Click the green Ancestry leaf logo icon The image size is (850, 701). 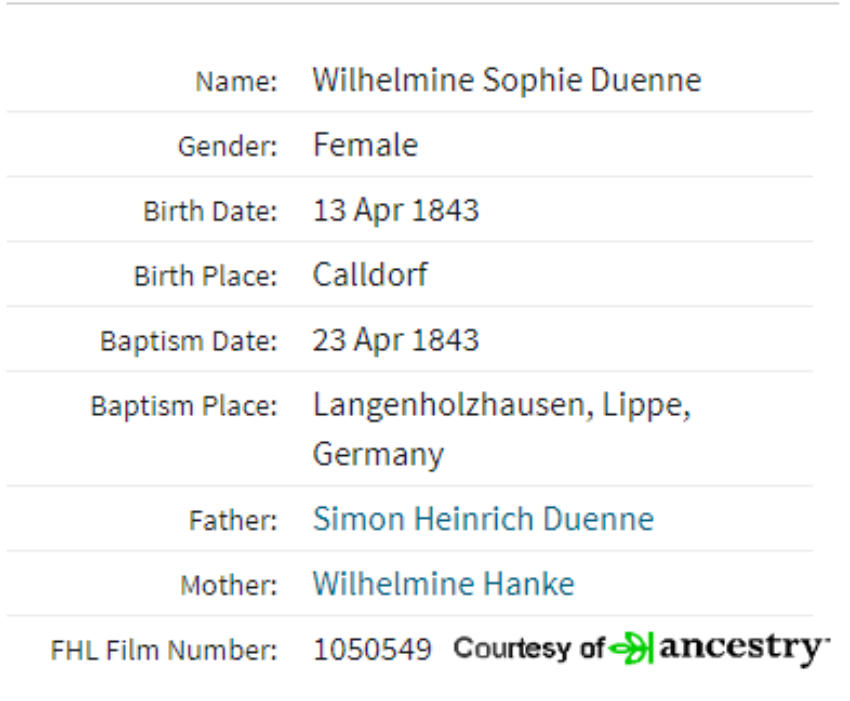631,648
